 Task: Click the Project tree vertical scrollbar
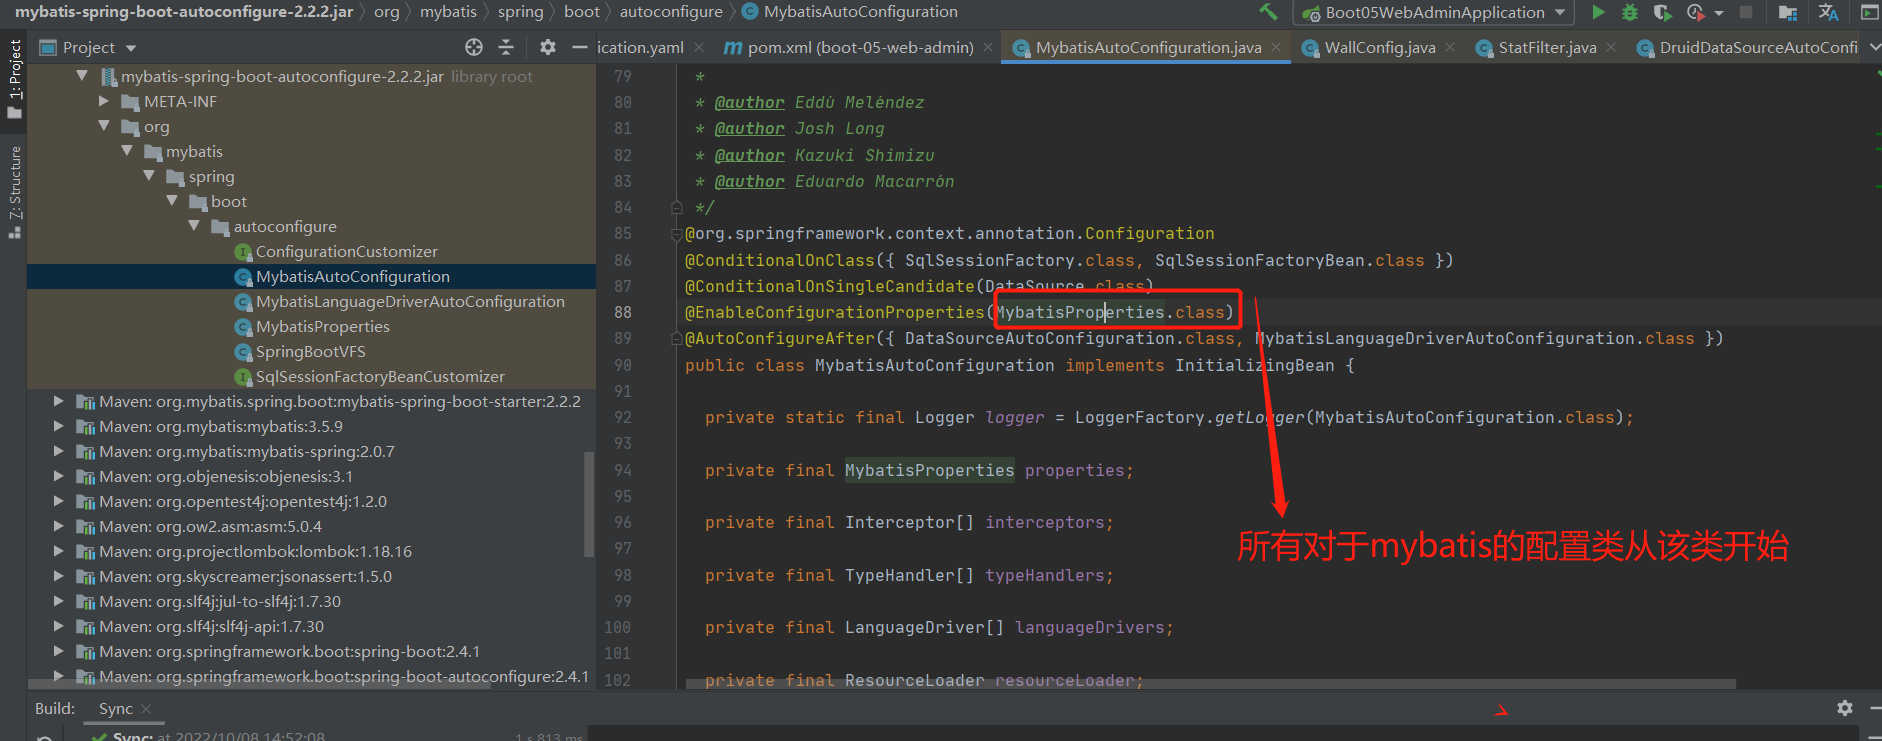(589, 503)
